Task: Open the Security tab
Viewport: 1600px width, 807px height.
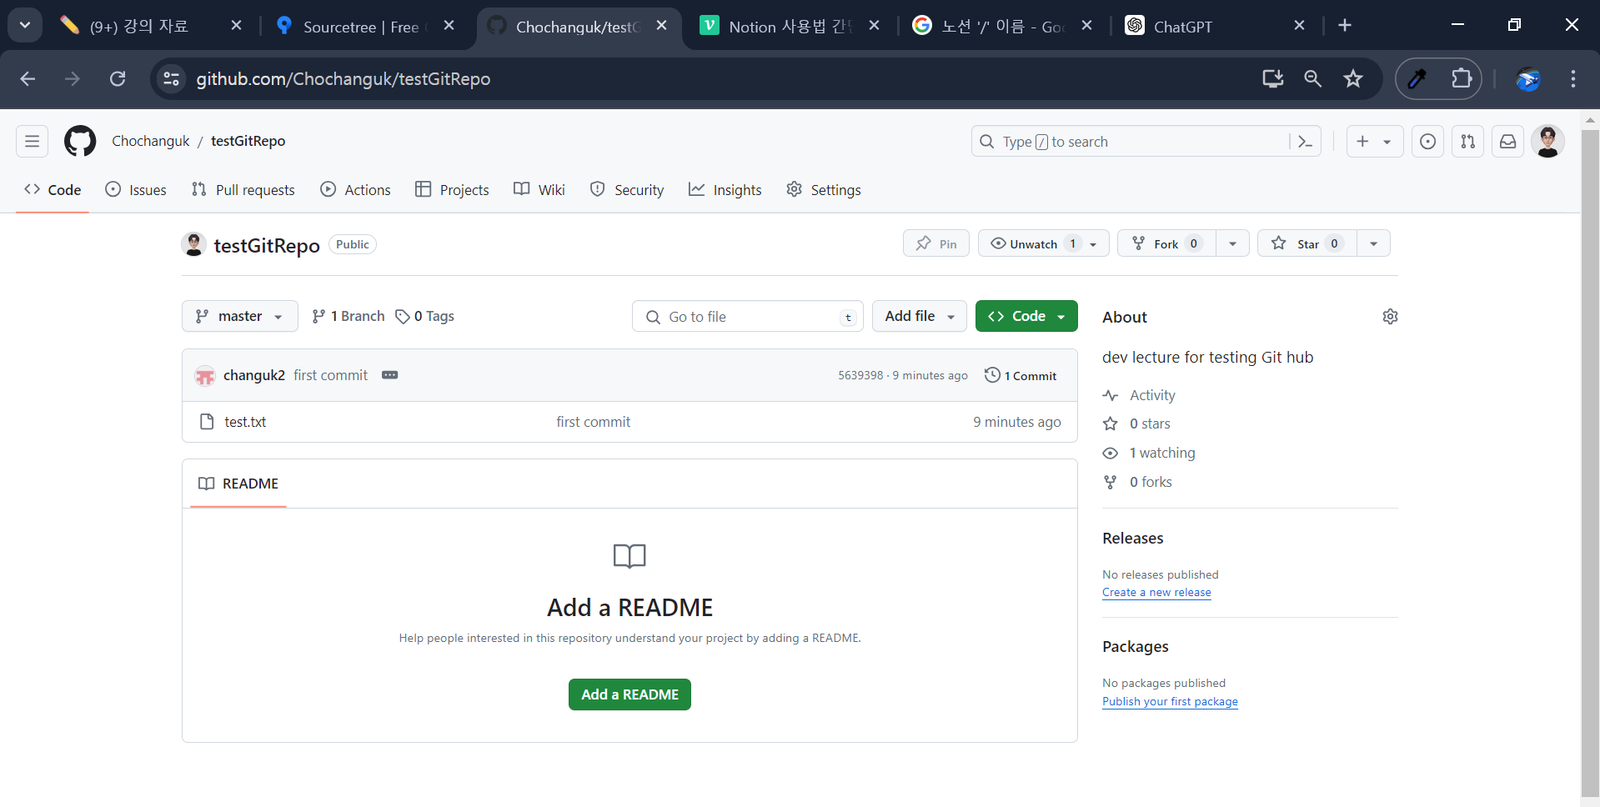Action: point(627,190)
